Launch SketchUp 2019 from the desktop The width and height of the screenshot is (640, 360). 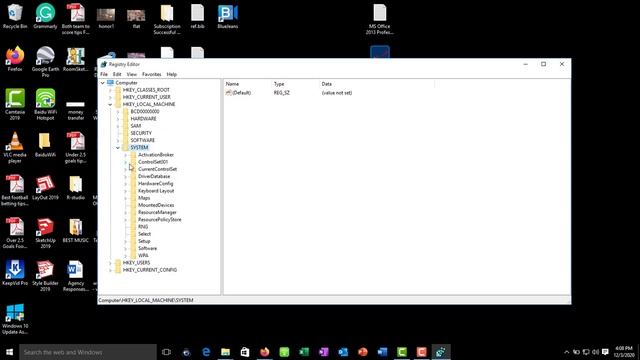[x=45, y=233]
